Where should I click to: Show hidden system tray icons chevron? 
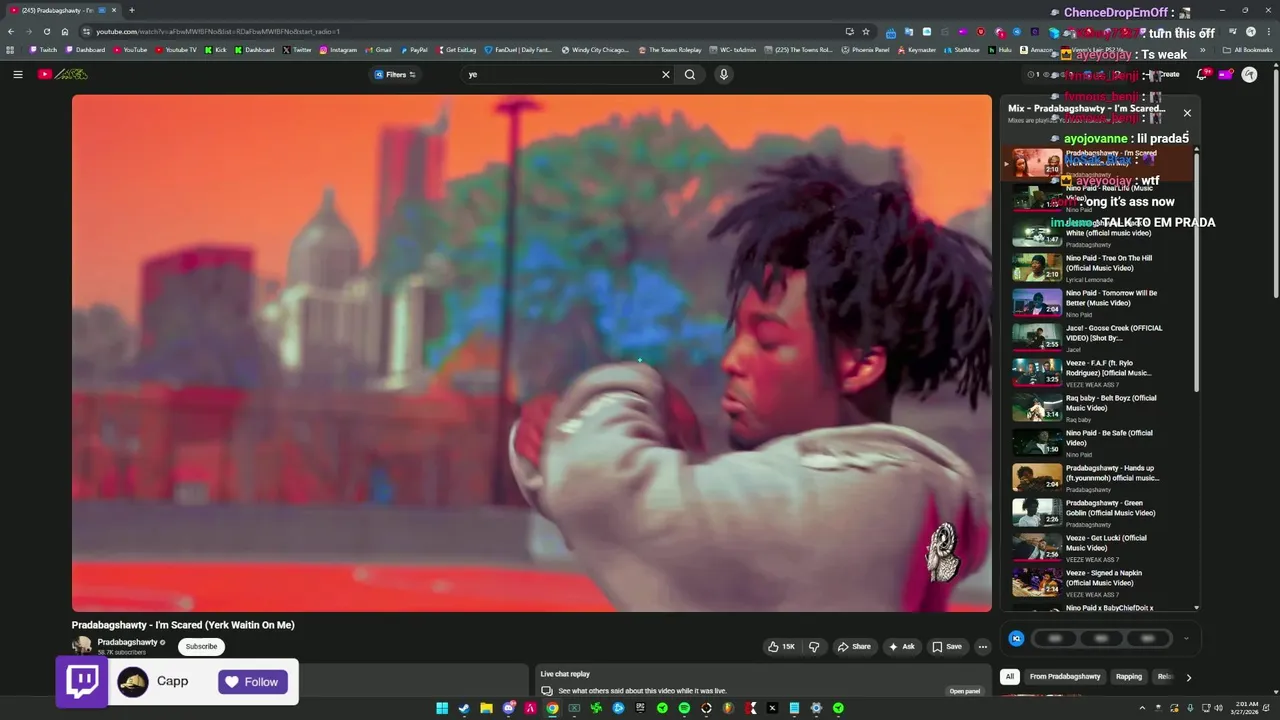(x=1142, y=708)
